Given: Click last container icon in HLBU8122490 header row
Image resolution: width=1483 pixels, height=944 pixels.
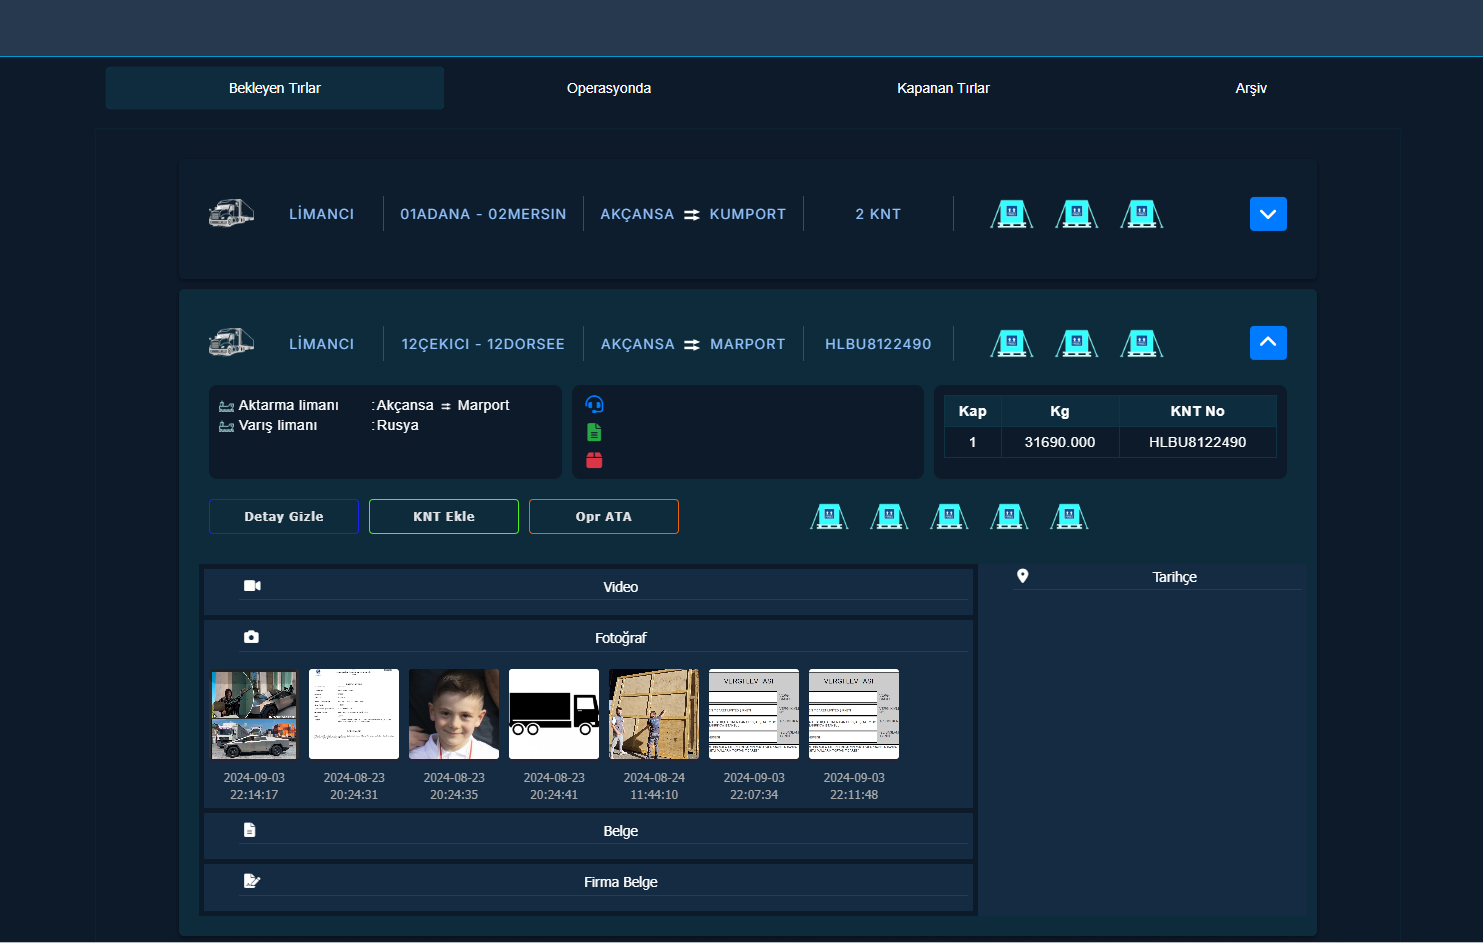Looking at the screenshot, I should pyautogui.click(x=1141, y=344).
